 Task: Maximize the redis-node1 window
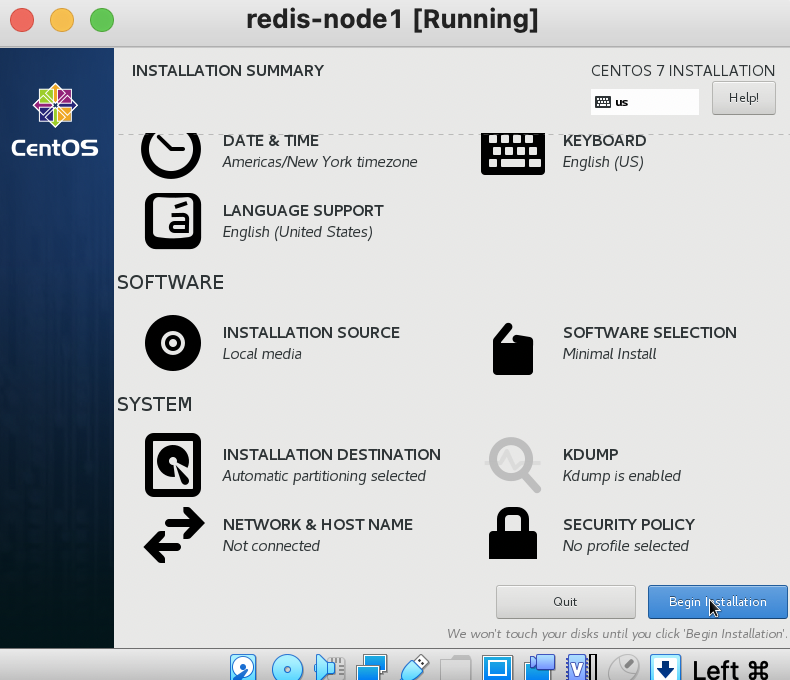point(102,20)
